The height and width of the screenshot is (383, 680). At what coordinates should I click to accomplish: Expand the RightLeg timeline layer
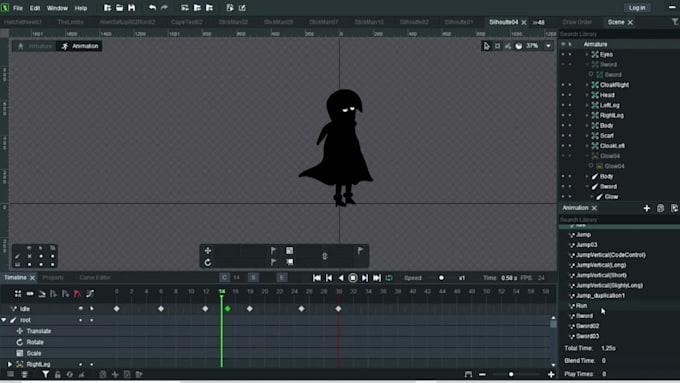(x=9, y=364)
